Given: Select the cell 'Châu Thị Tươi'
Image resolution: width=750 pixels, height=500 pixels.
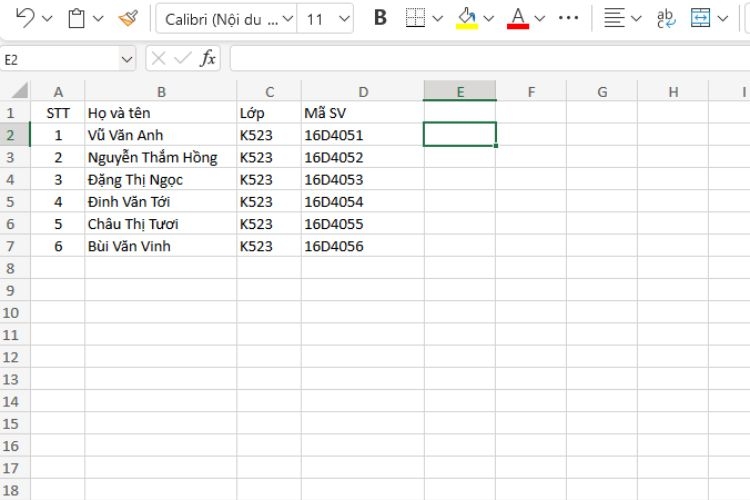Looking at the screenshot, I should coord(161,223).
